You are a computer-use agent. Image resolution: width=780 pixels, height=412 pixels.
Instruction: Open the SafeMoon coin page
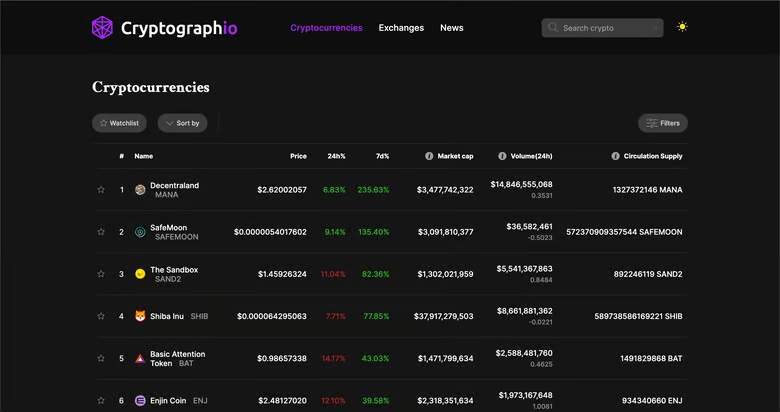169,228
